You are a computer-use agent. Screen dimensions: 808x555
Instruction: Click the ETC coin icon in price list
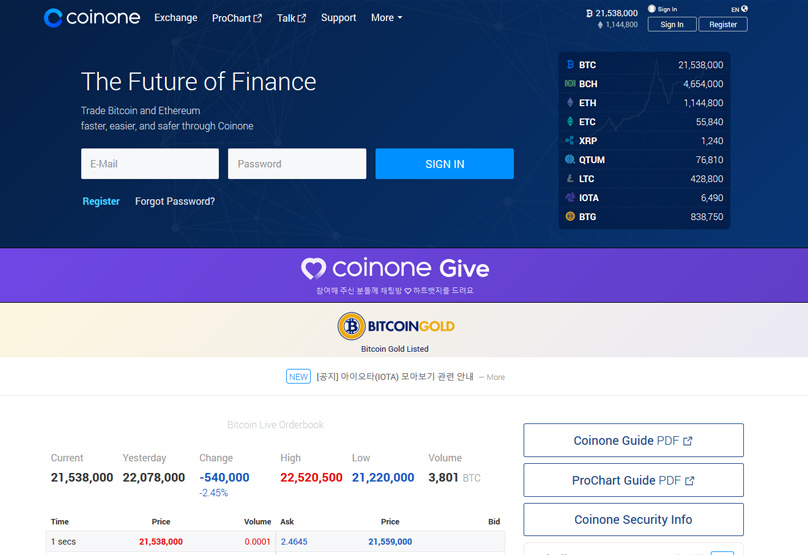570,122
